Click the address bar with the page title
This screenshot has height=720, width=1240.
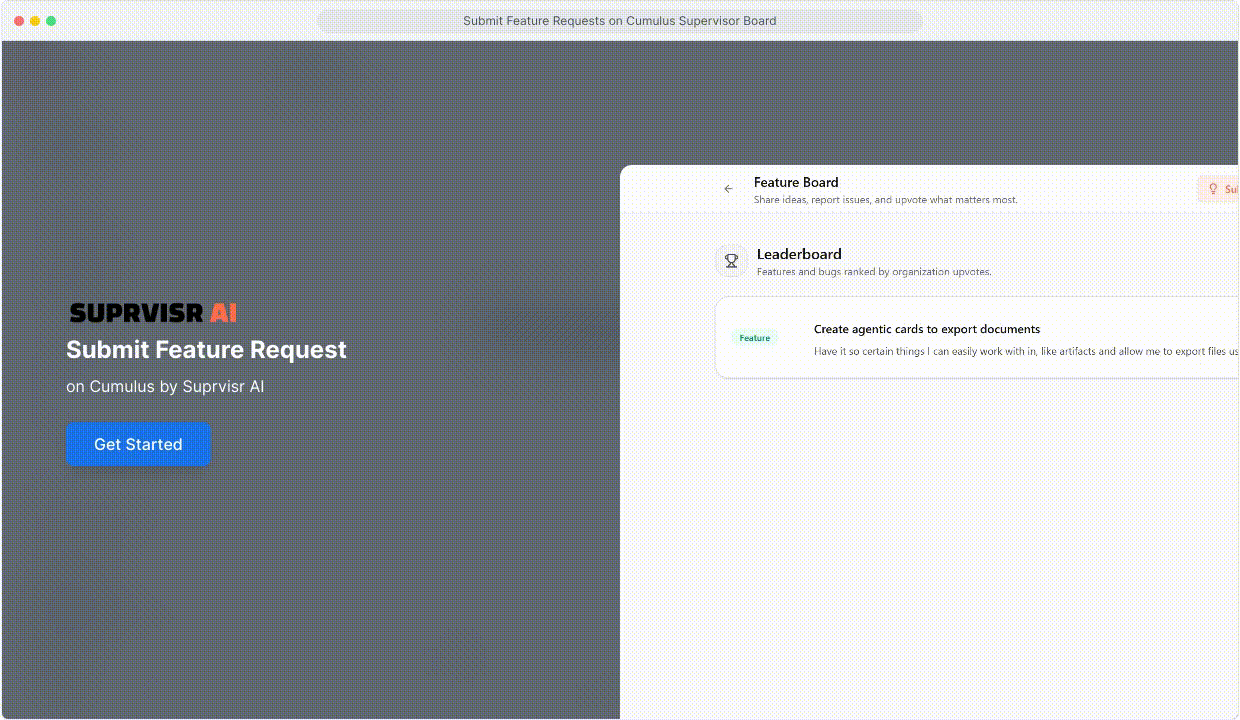[619, 21]
